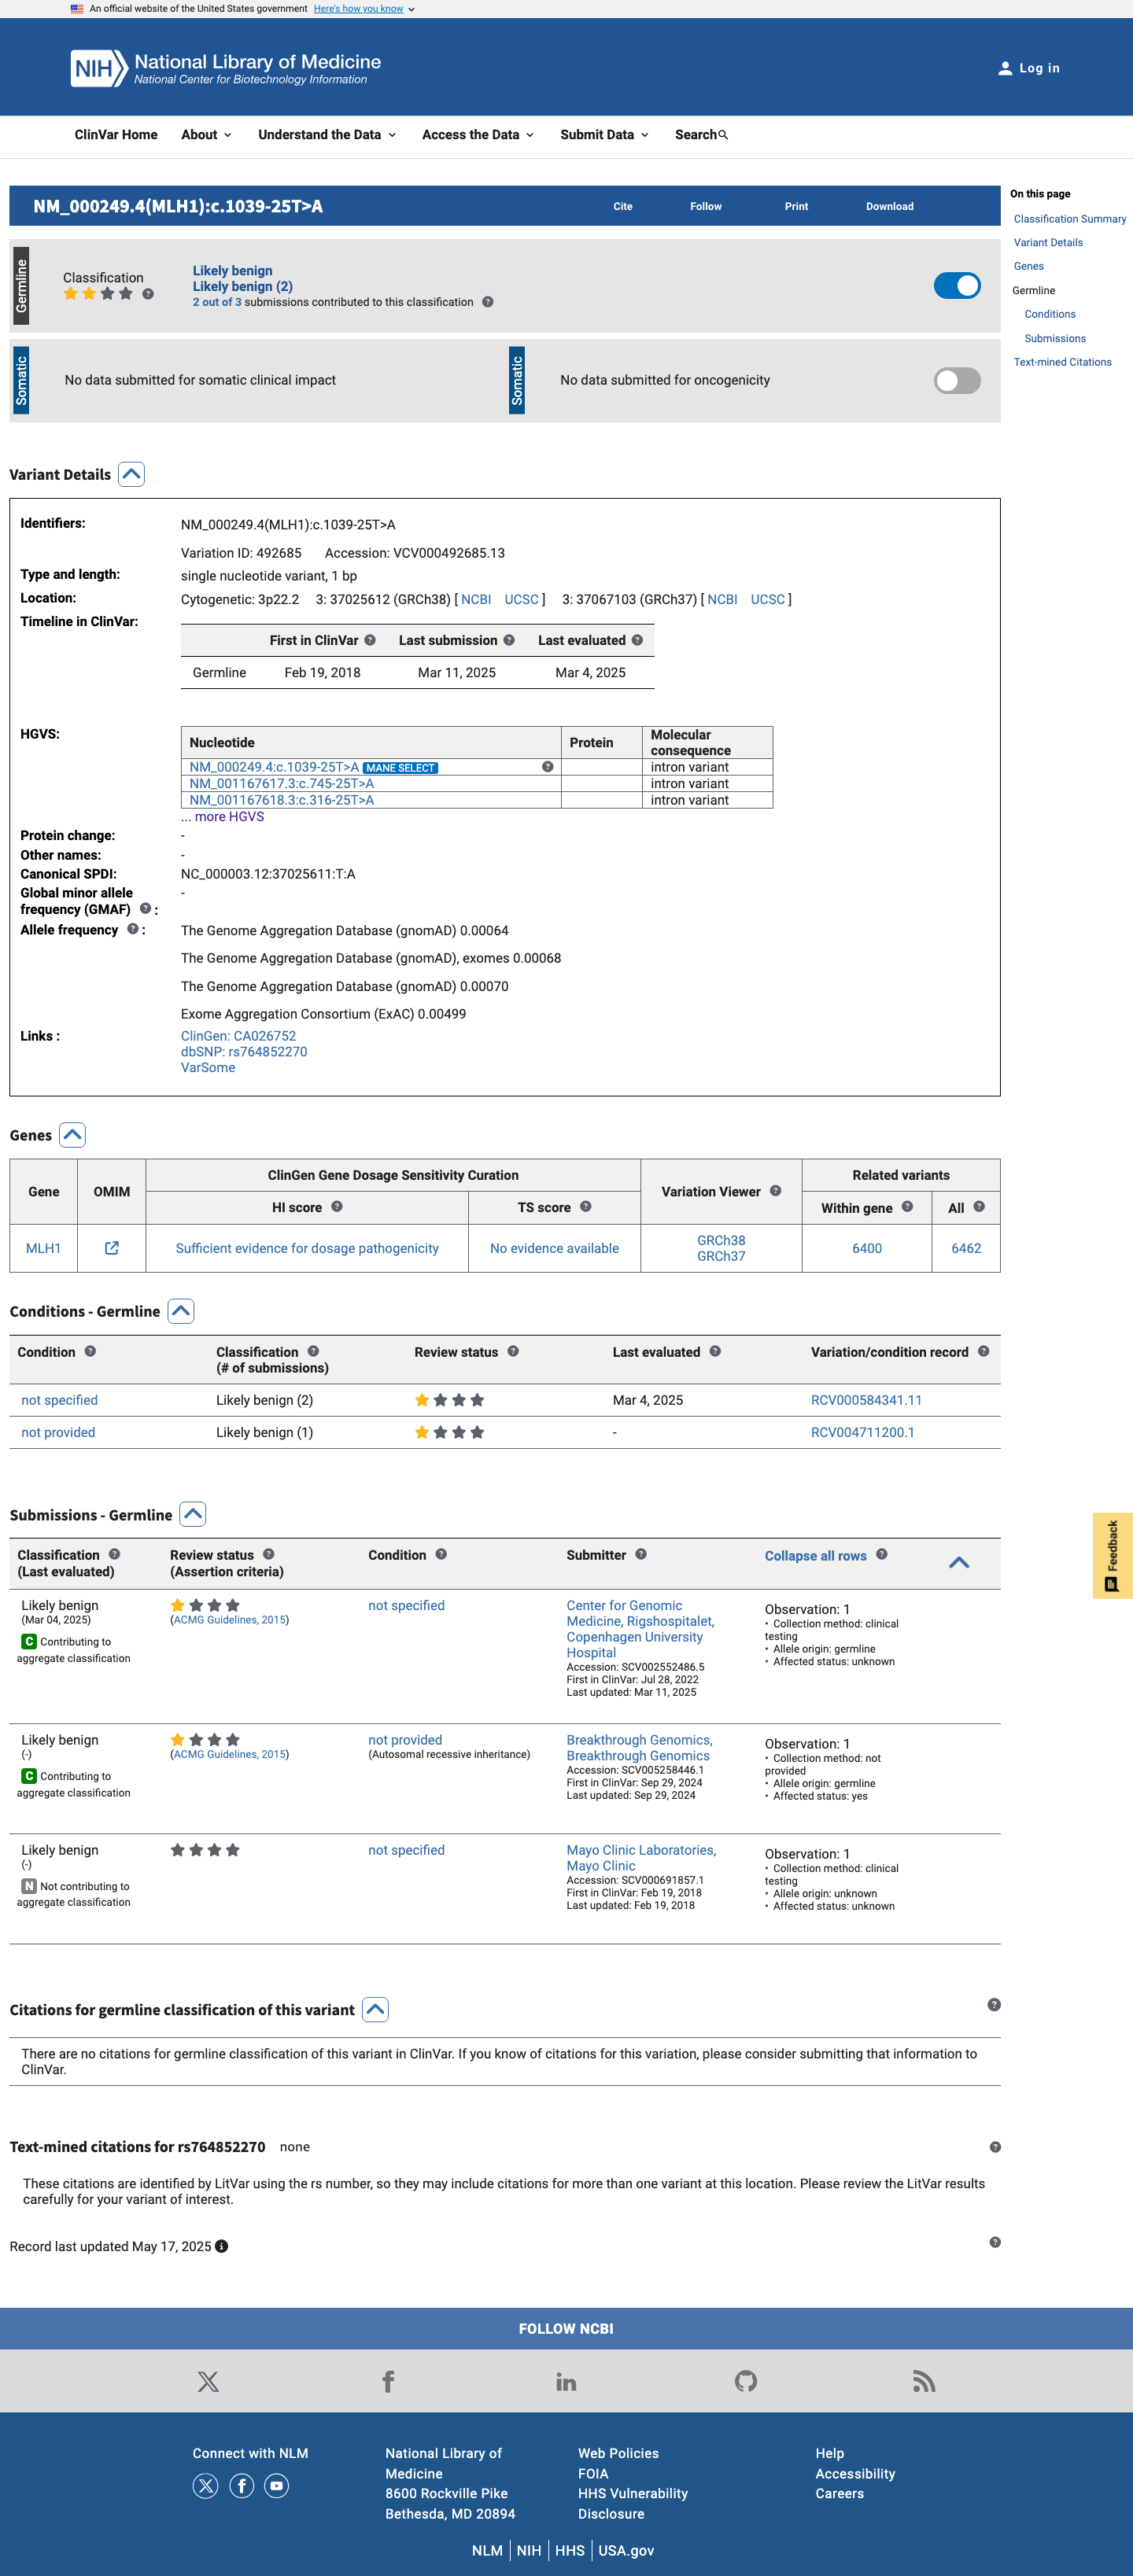Screen dimensions: 1133x2576
Task: Click the Follow button
Action: pos(705,206)
